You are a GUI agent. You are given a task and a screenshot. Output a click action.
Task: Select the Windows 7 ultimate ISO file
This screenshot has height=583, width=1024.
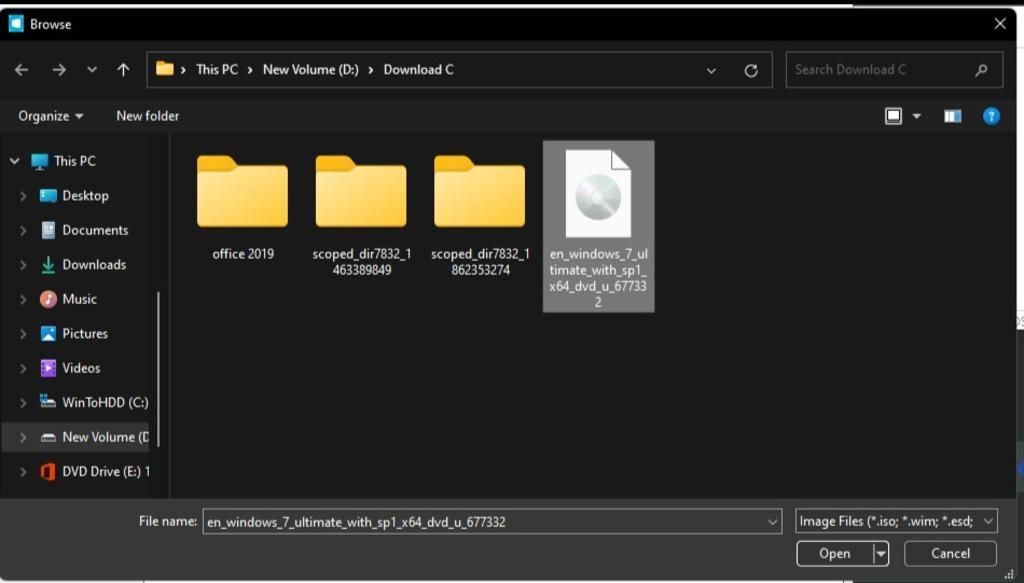coord(598,227)
